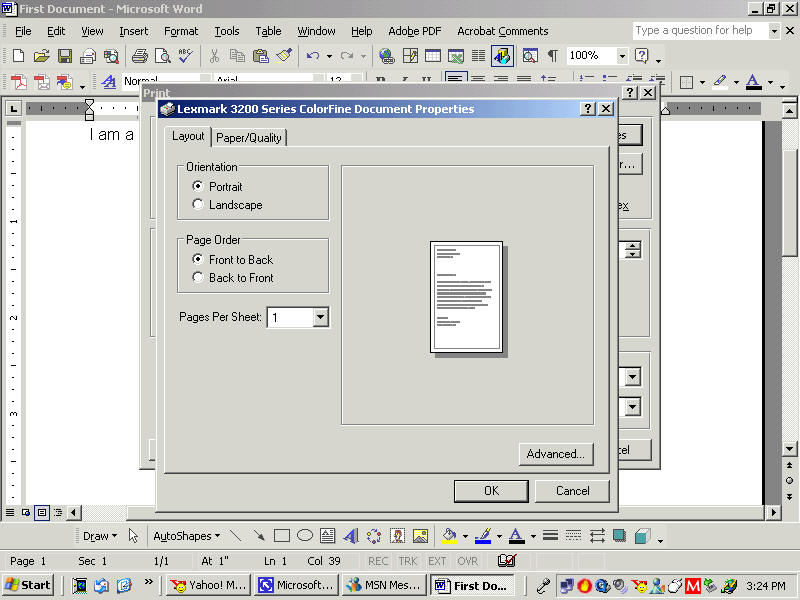The height and width of the screenshot is (600, 800).
Task: Click the Document Map icon
Action: pyautogui.click(x=530, y=56)
